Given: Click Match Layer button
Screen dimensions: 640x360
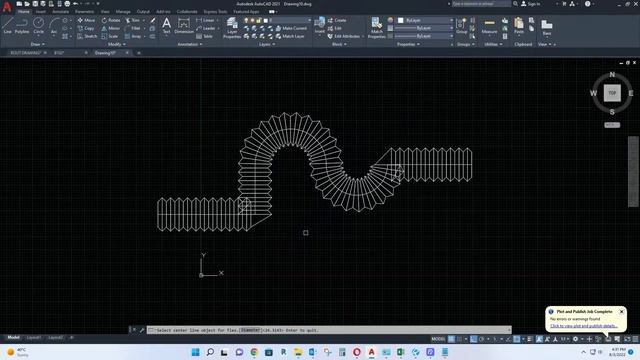Looking at the screenshot, I should [290, 36].
